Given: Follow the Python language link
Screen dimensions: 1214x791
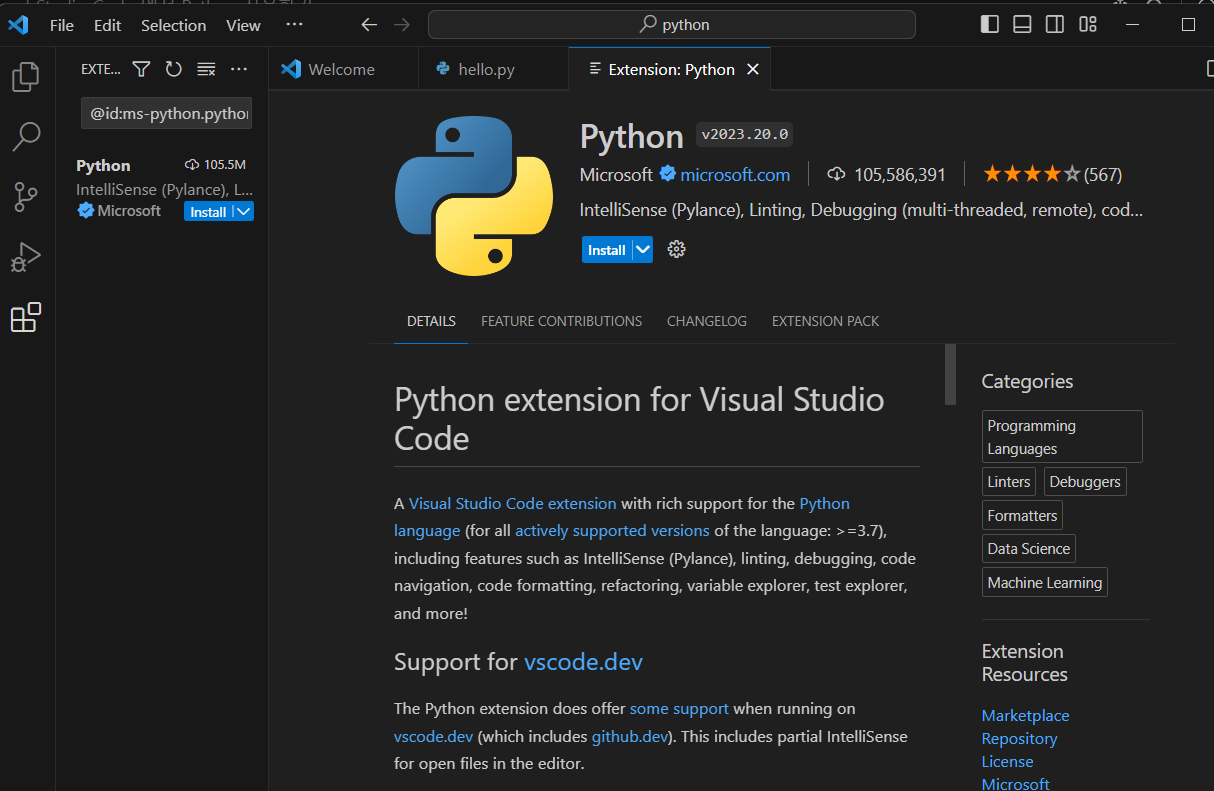Looking at the screenshot, I should pyautogui.click(x=622, y=517).
